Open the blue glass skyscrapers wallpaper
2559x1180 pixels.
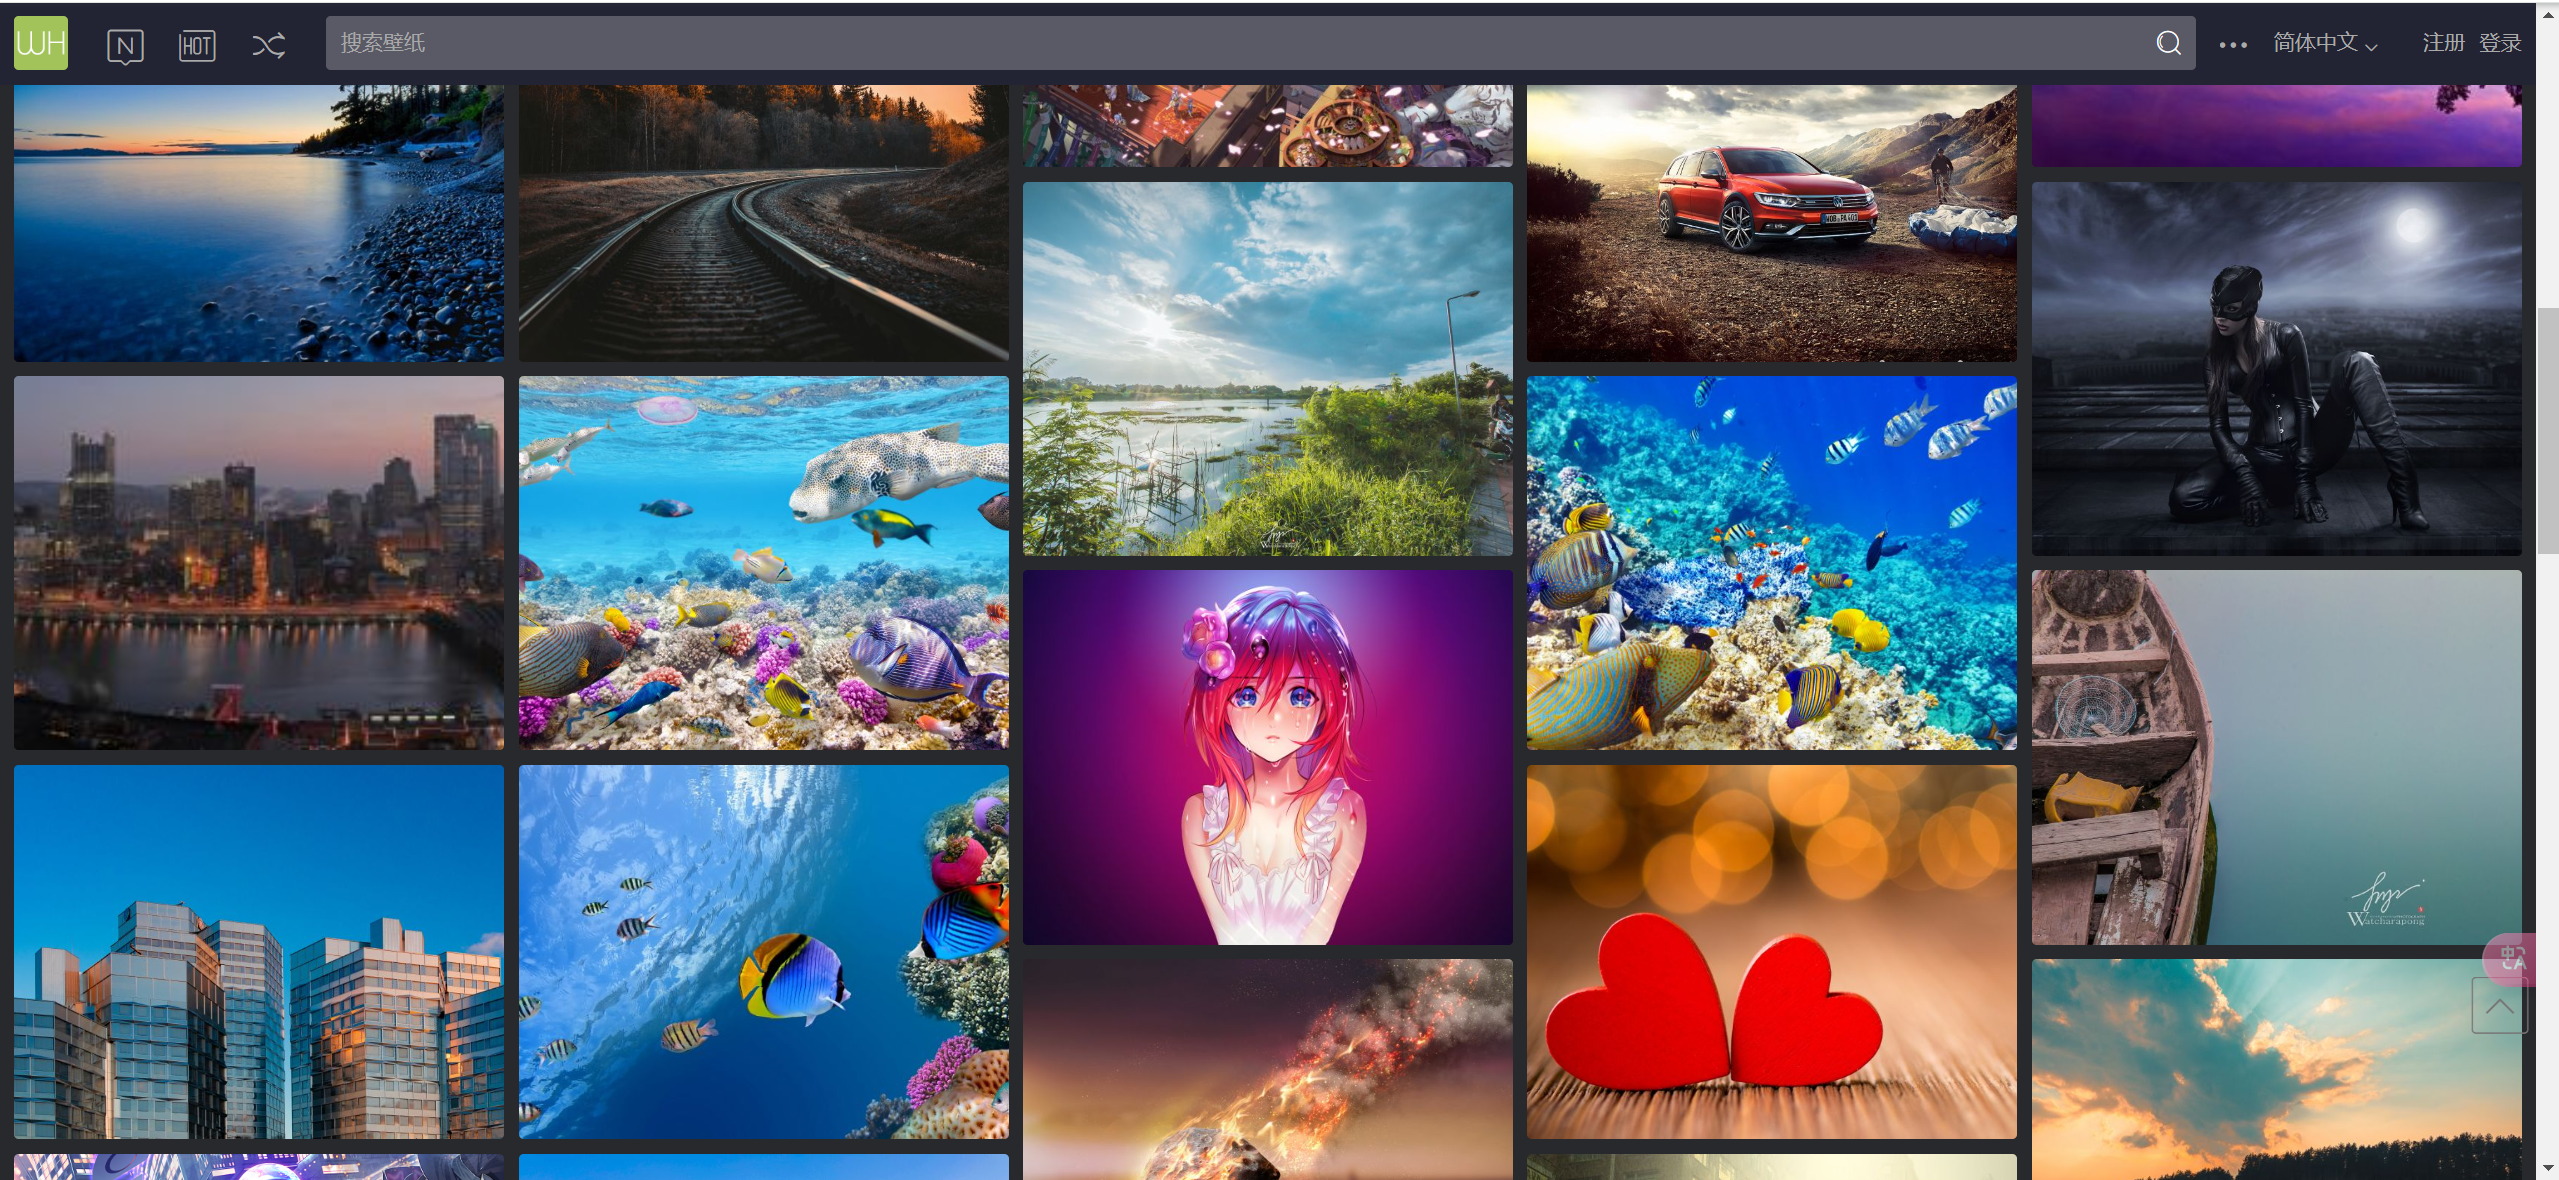(258, 951)
